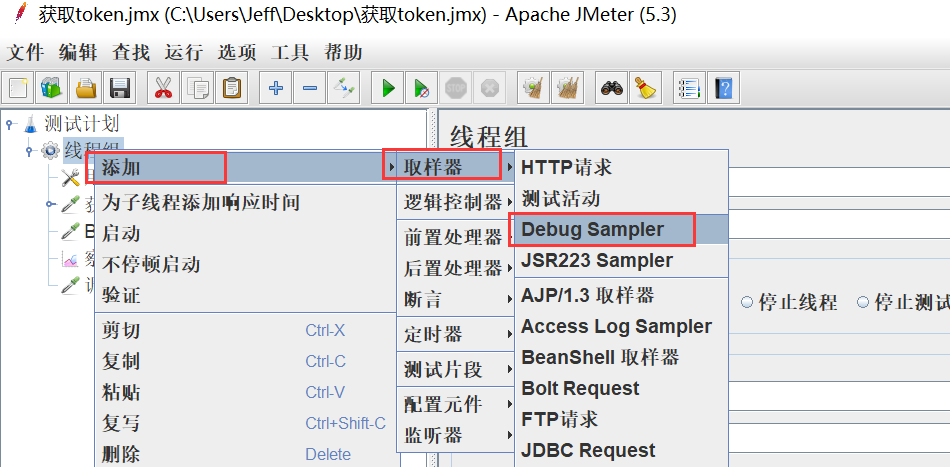950x467 pixels.
Task: Open the 查找 menu
Action: 130,53
